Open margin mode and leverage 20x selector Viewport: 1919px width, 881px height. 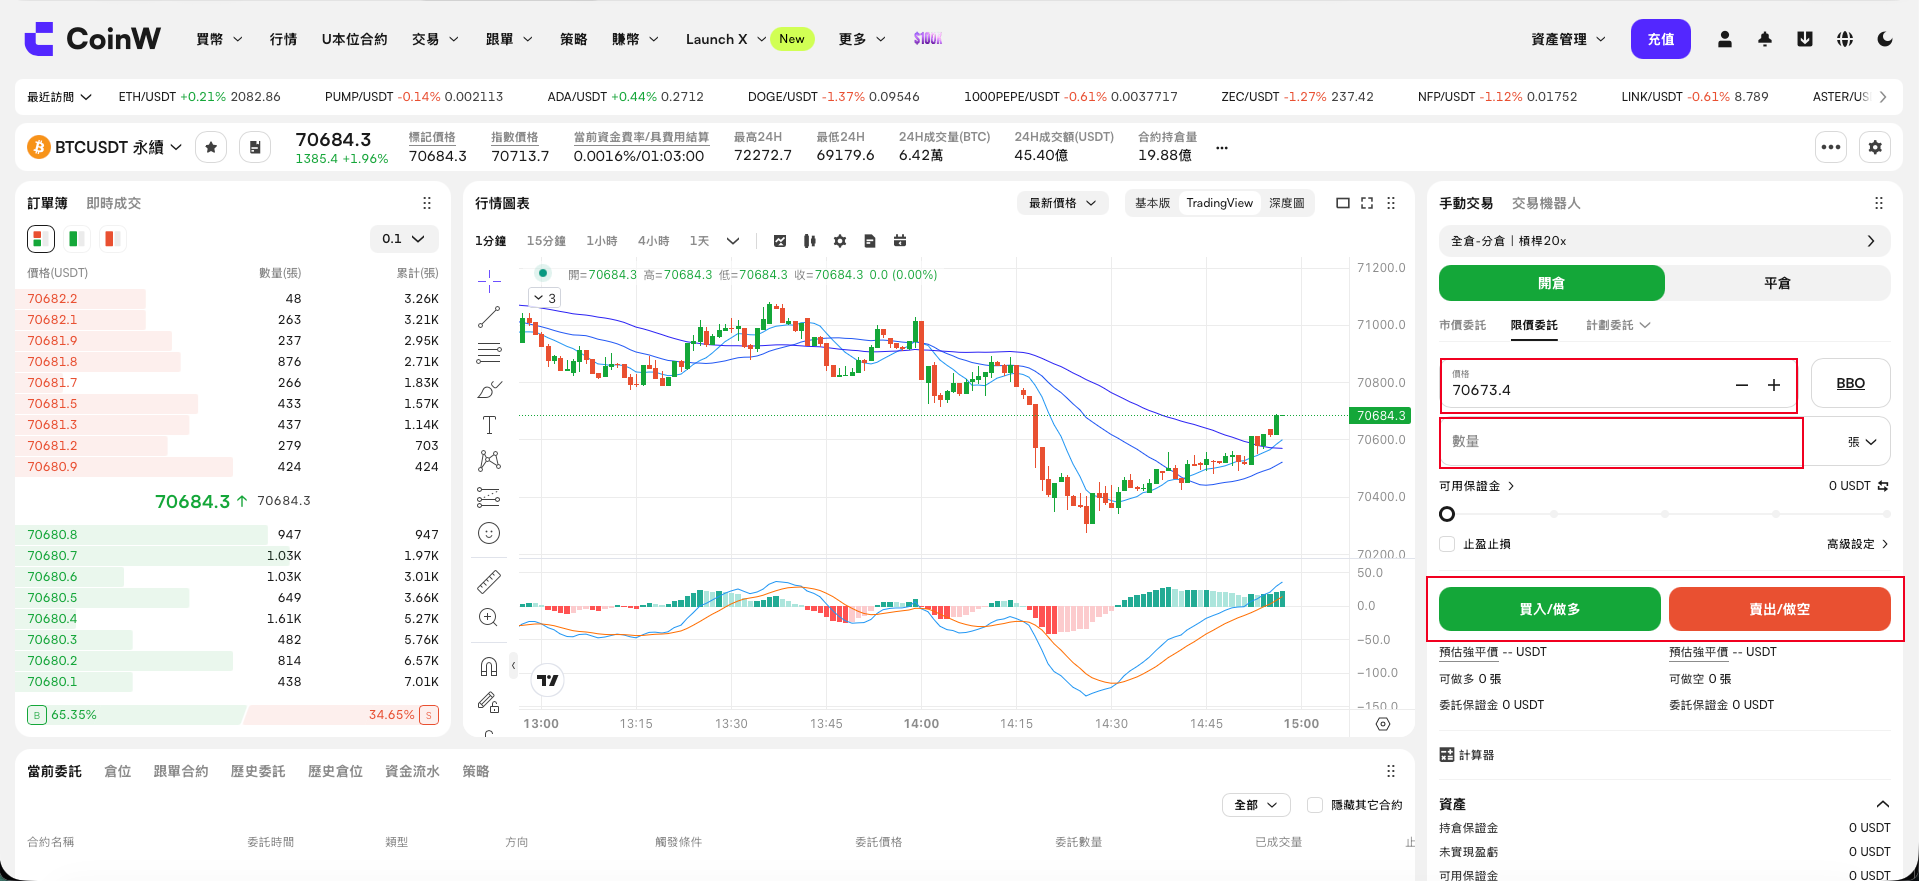[x=1664, y=241]
